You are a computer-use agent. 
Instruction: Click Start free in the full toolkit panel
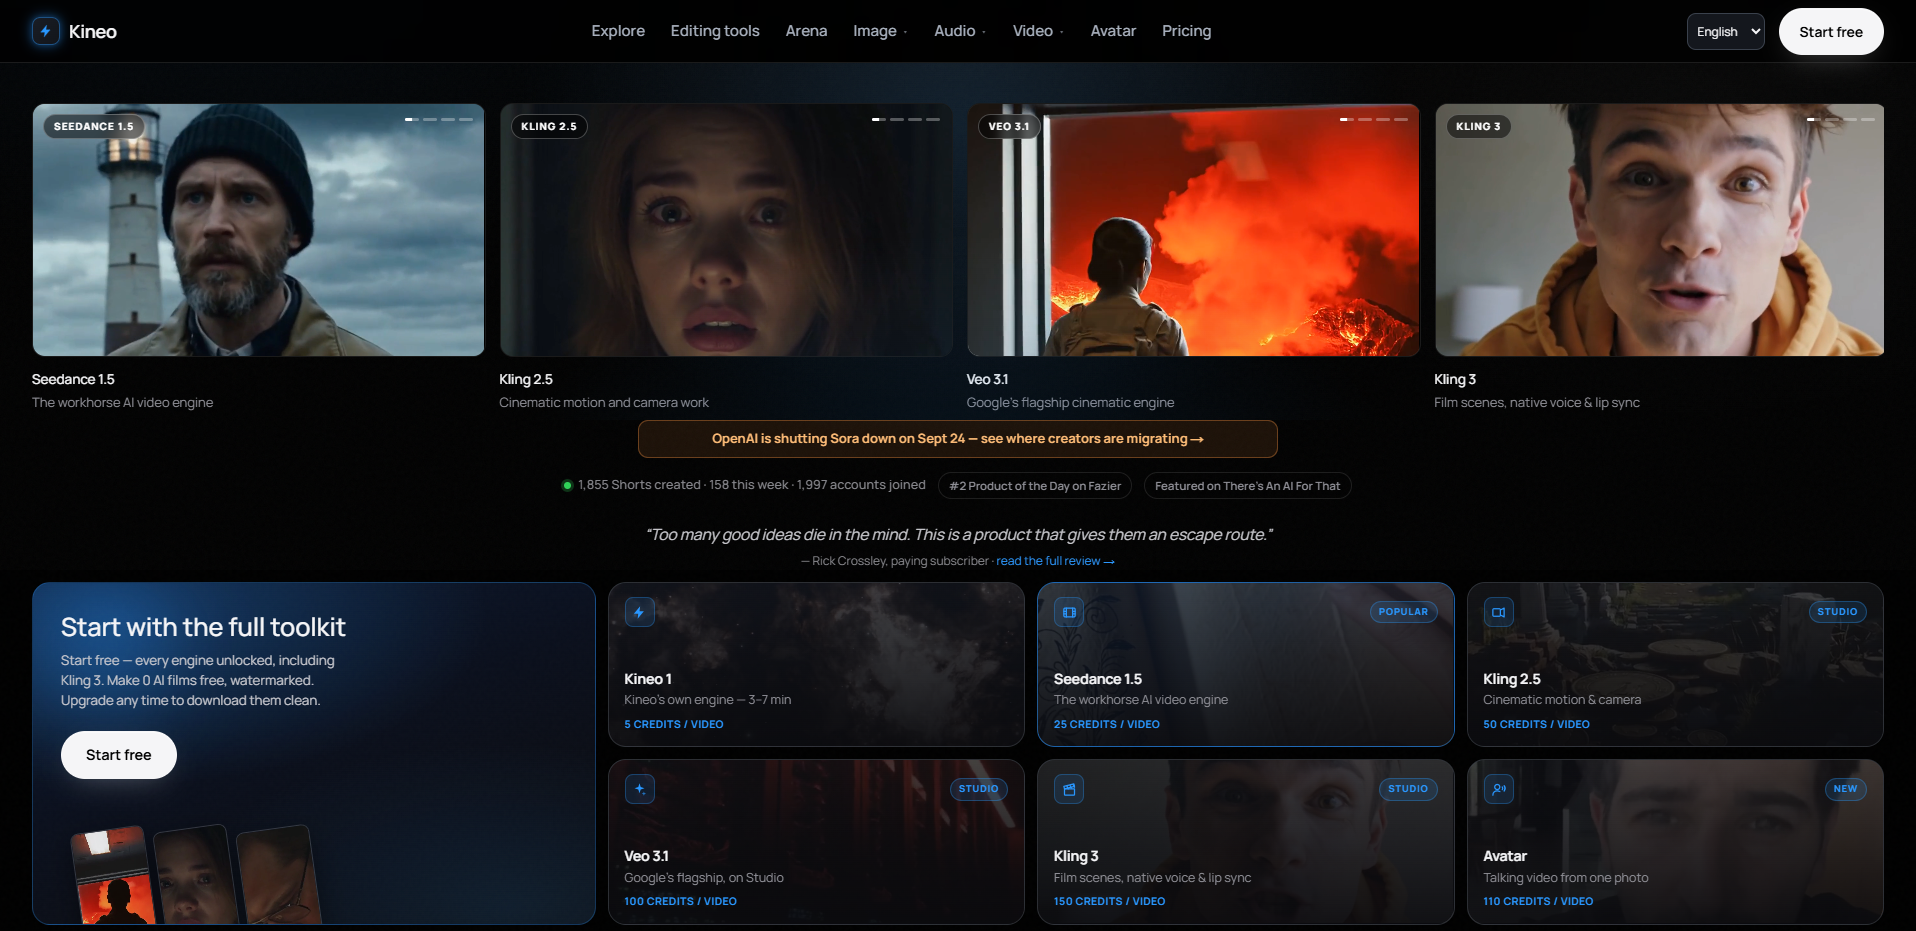(119, 755)
